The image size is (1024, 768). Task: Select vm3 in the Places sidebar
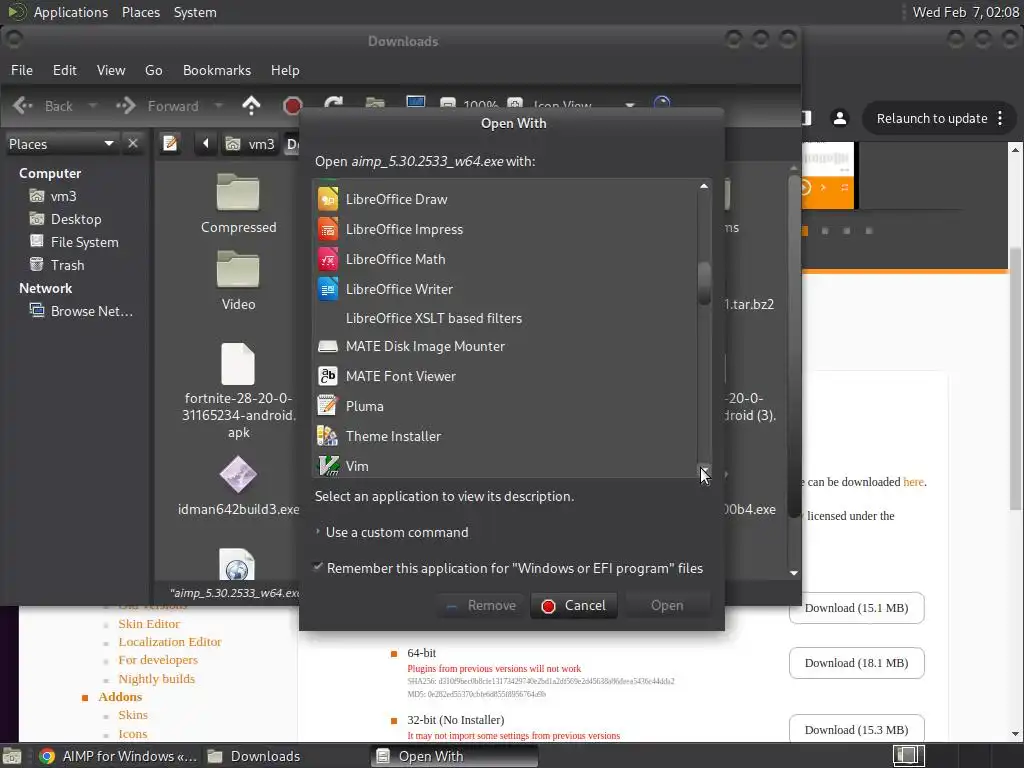point(64,196)
